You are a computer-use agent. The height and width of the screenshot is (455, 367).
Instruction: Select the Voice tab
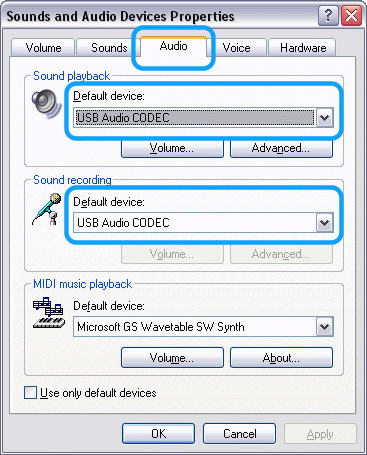click(x=236, y=48)
